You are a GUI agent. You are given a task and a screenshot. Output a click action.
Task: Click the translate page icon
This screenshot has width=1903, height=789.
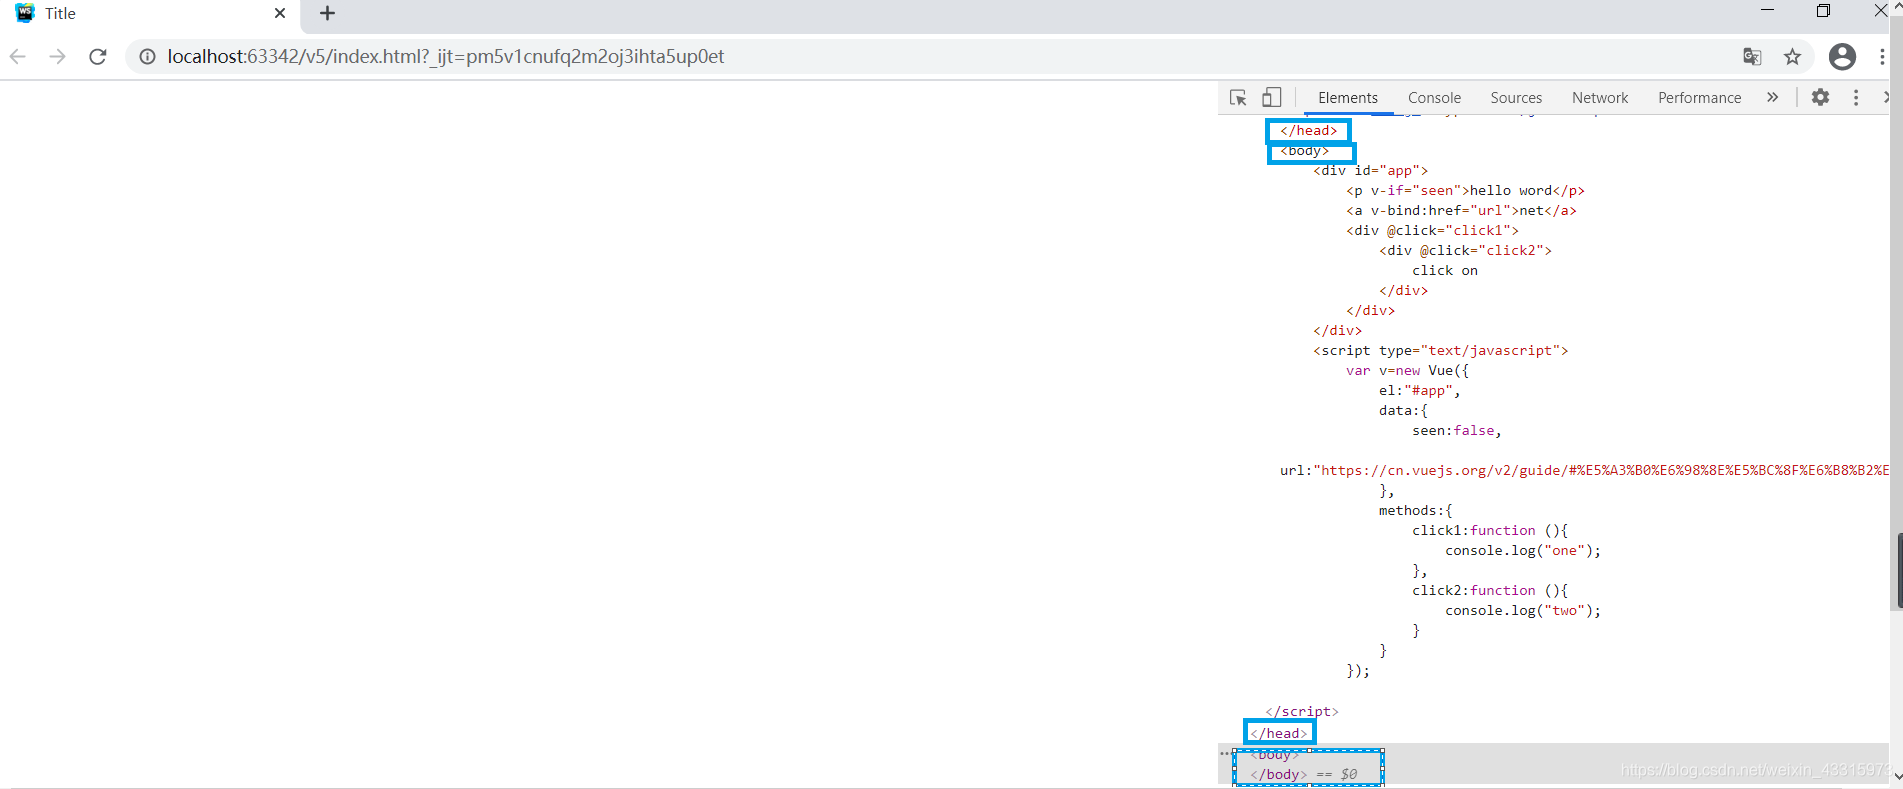(x=1752, y=57)
